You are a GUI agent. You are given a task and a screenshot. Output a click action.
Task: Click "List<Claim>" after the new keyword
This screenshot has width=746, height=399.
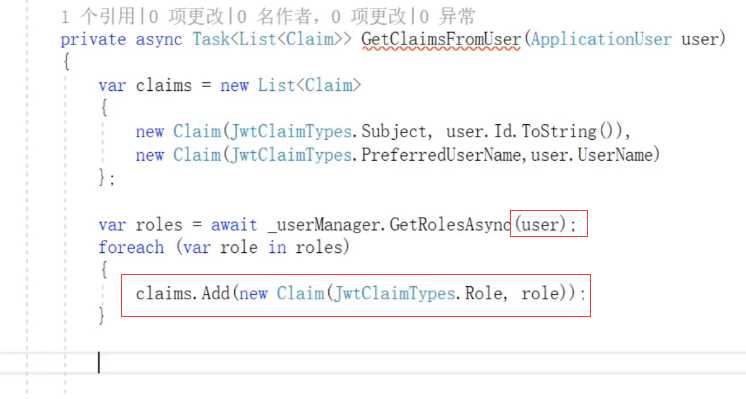tap(310, 86)
